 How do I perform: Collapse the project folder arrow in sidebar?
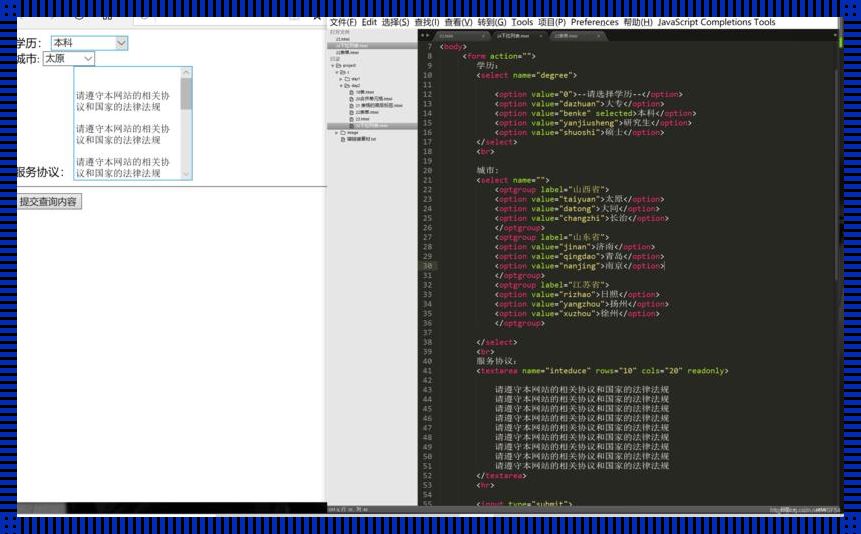click(x=333, y=65)
